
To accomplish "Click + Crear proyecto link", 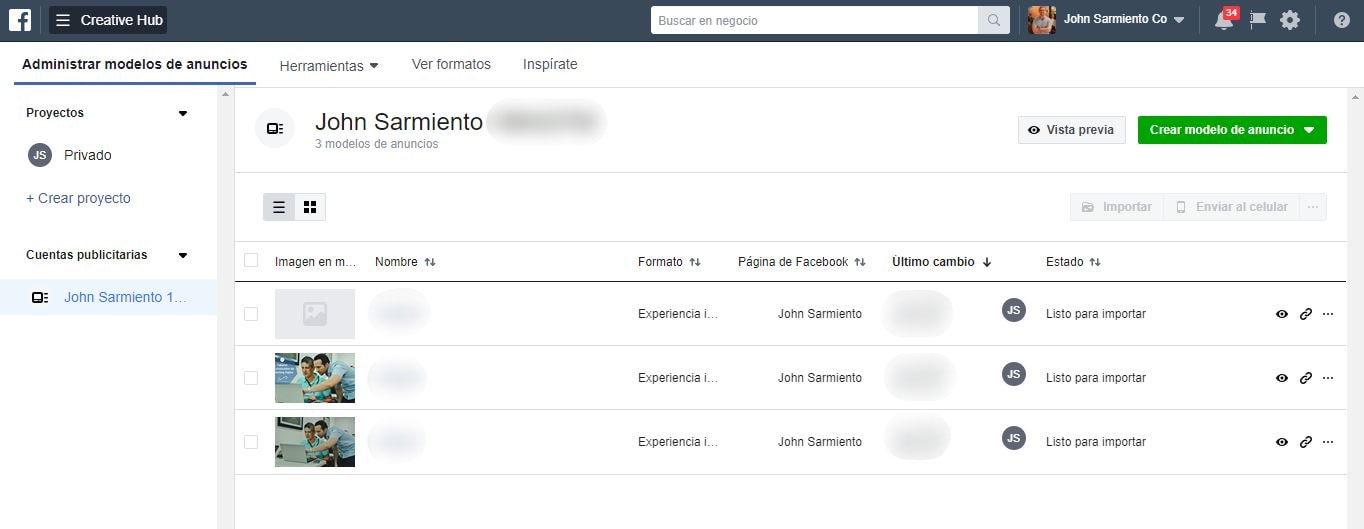I will [78, 198].
